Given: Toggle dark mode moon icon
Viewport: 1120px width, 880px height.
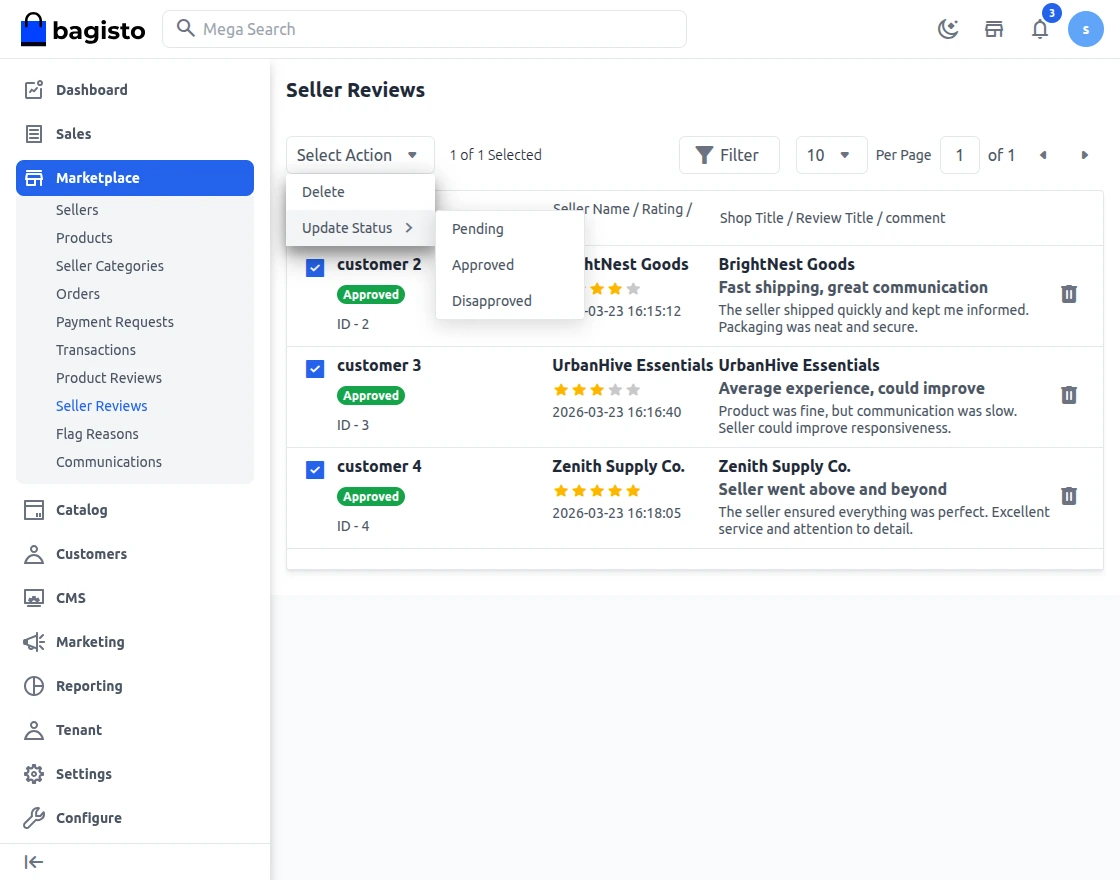Looking at the screenshot, I should (x=948, y=29).
